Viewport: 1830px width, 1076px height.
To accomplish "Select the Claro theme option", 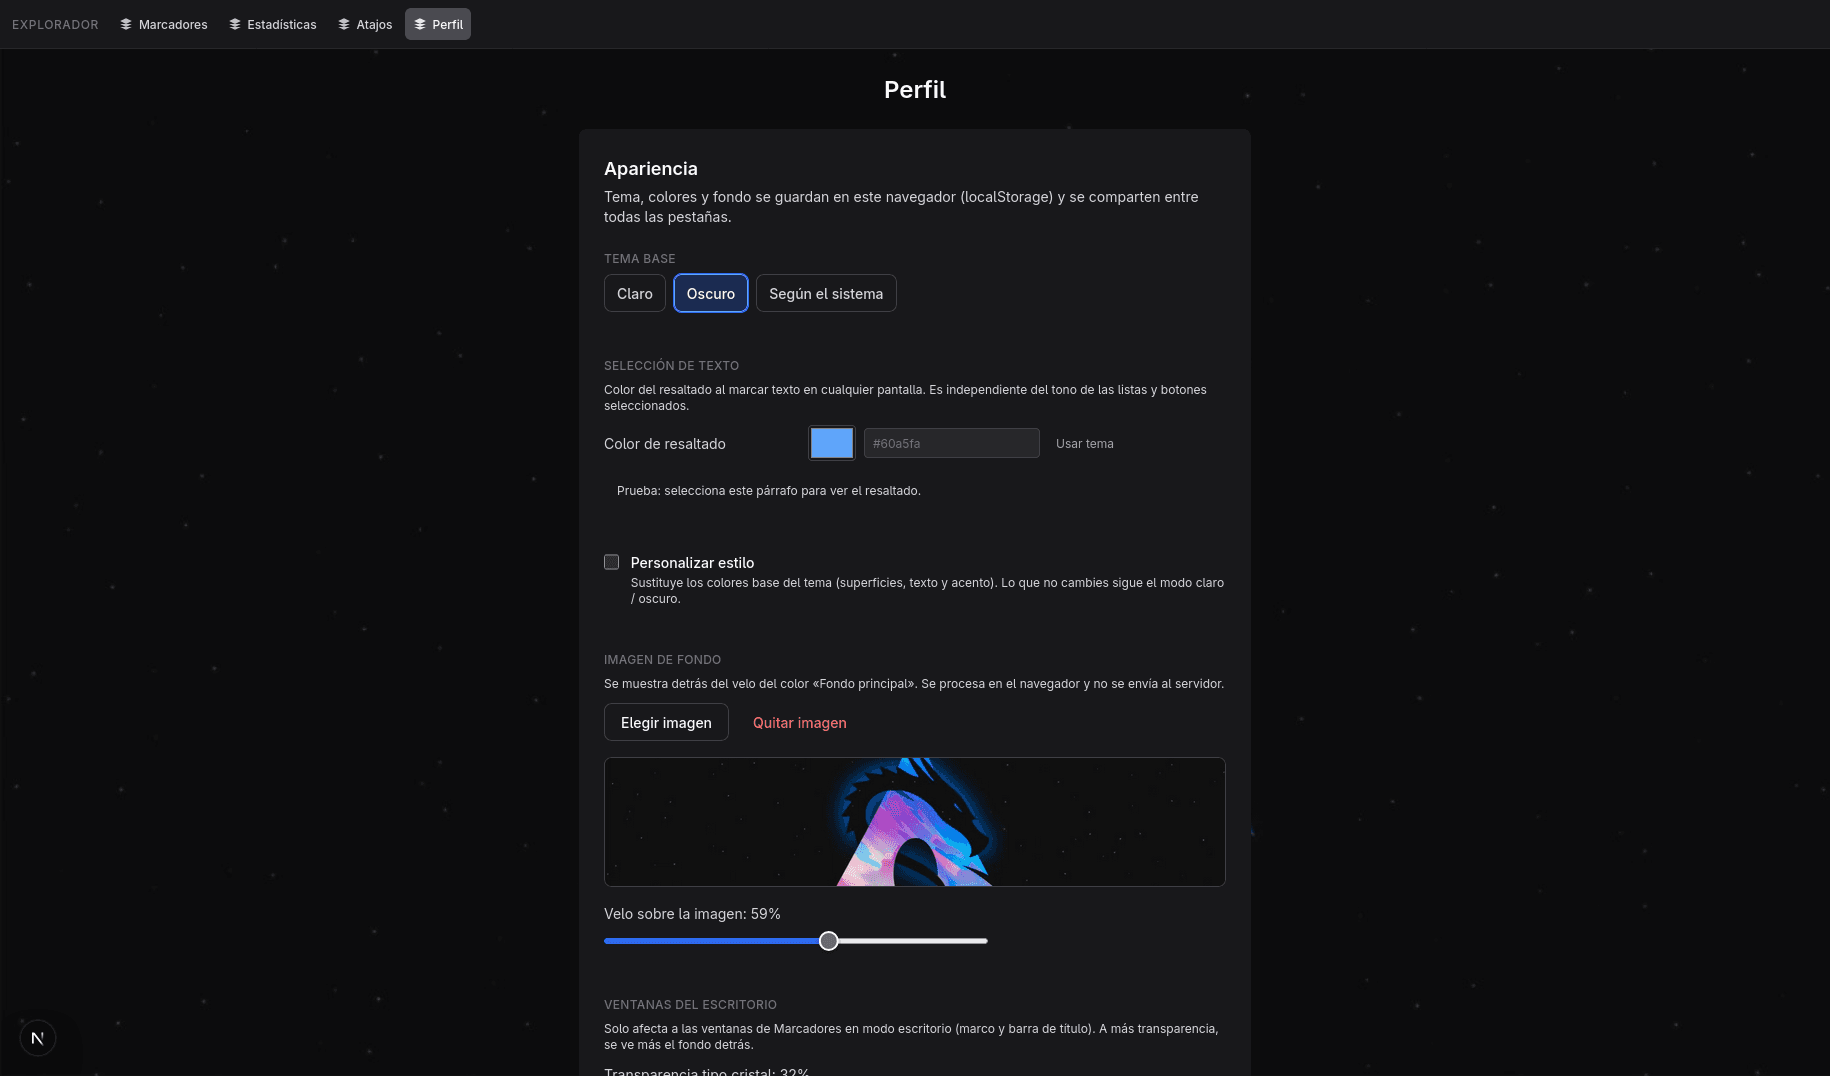I will [x=635, y=293].
